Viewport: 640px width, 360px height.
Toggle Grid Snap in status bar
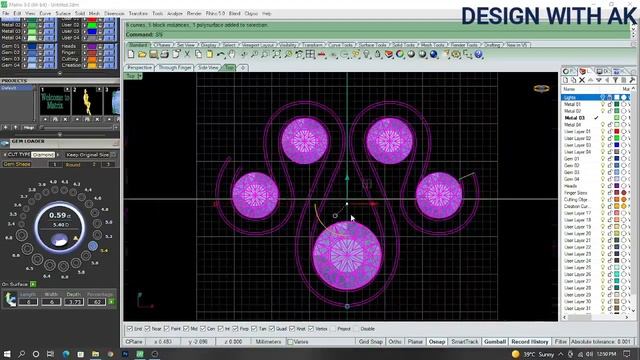(x=371, y=342)
